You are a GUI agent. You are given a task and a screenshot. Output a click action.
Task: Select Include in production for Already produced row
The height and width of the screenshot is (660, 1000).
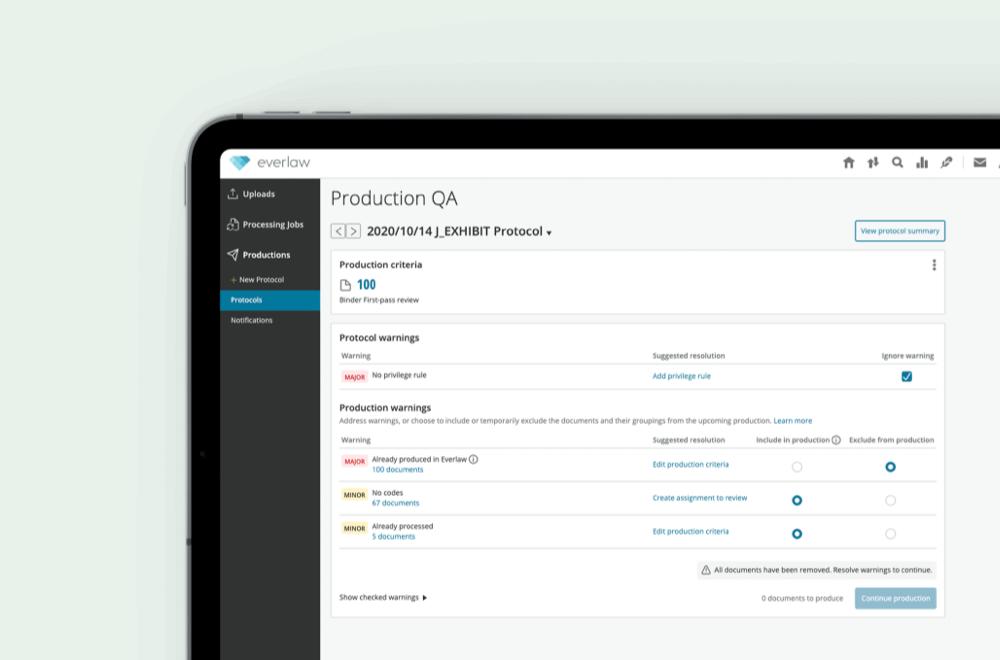(x=797, y=467)
